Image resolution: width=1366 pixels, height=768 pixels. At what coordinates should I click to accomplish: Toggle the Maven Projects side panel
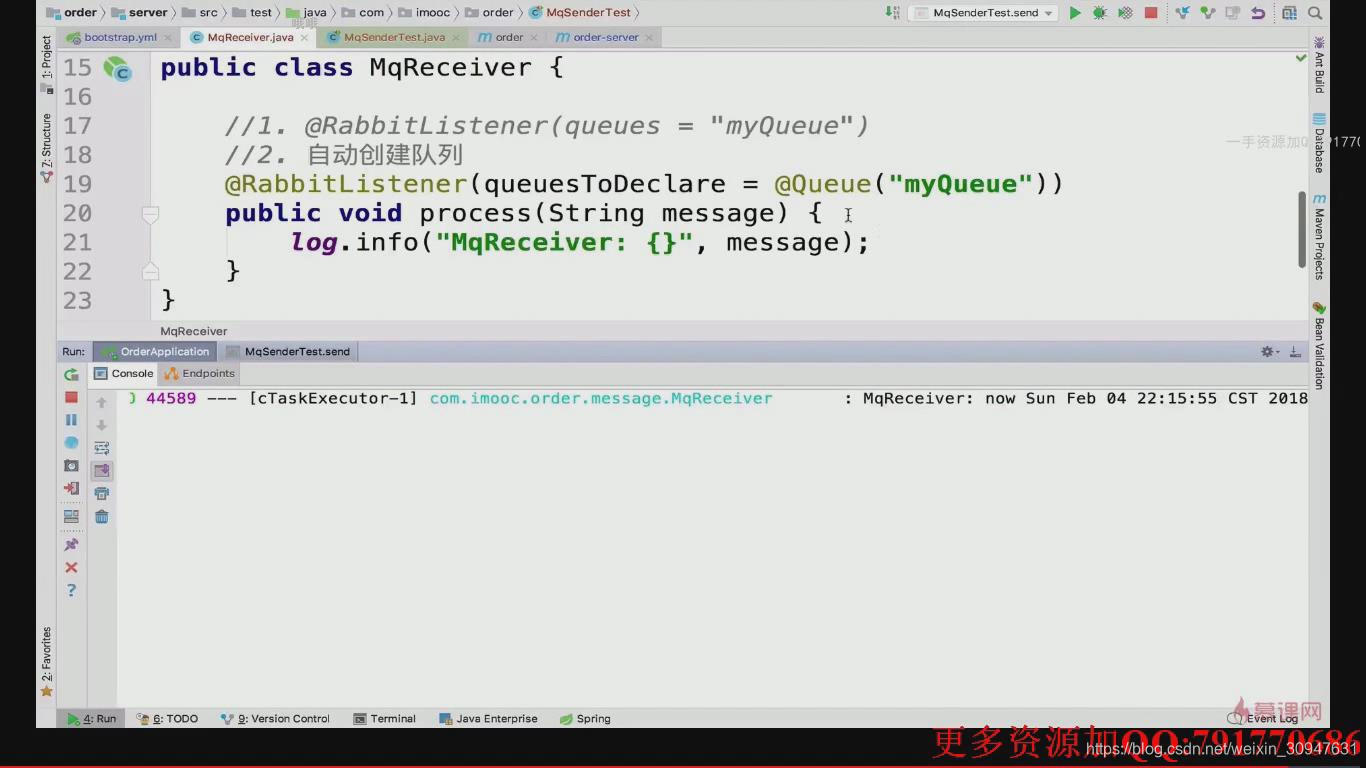click(1319, 236)
